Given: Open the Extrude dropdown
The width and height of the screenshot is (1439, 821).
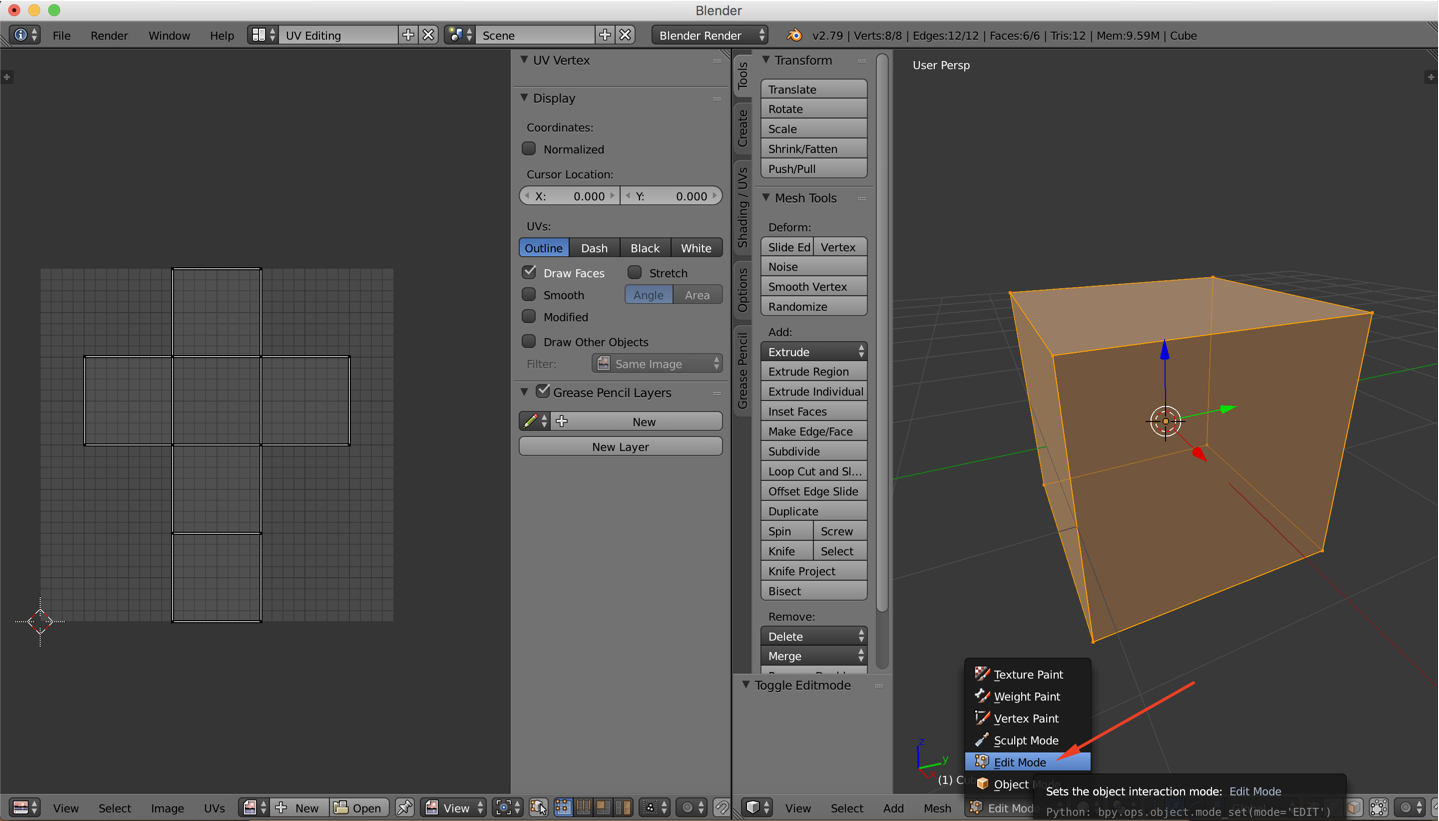Looking at the screenshot, I should [814, 352].
